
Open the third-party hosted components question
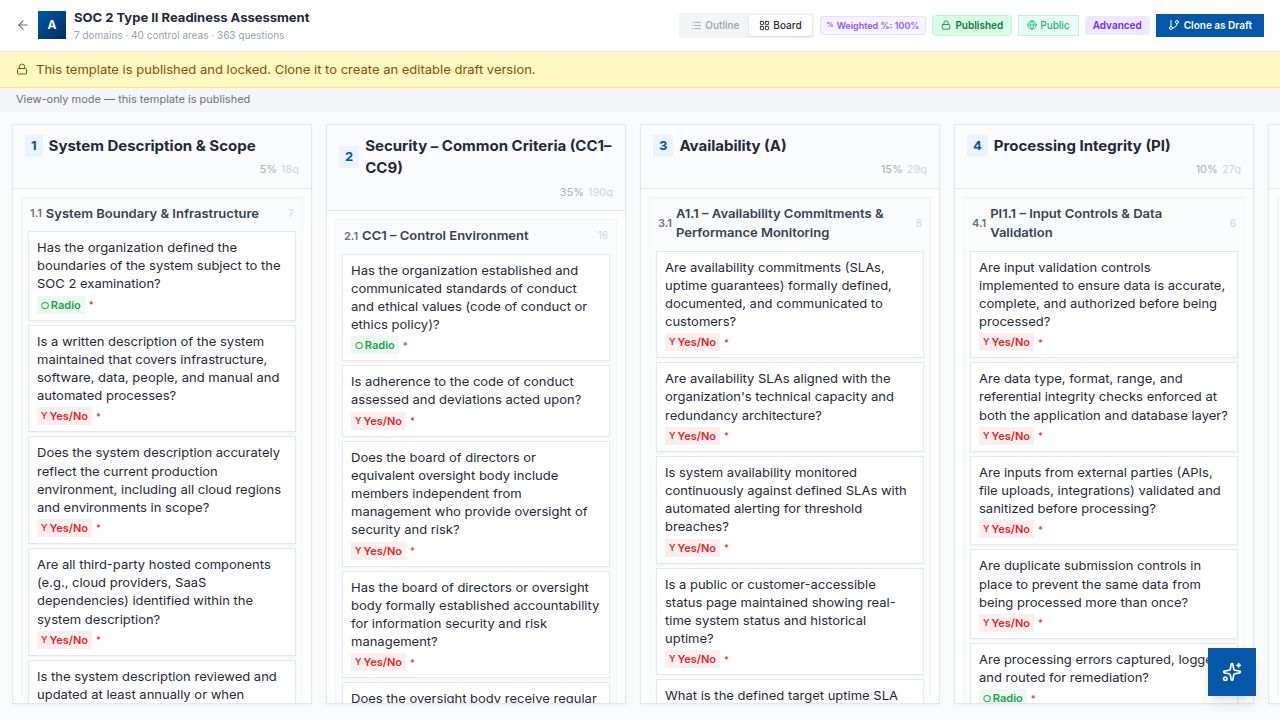pyautogui.click(x=162, y=602)
